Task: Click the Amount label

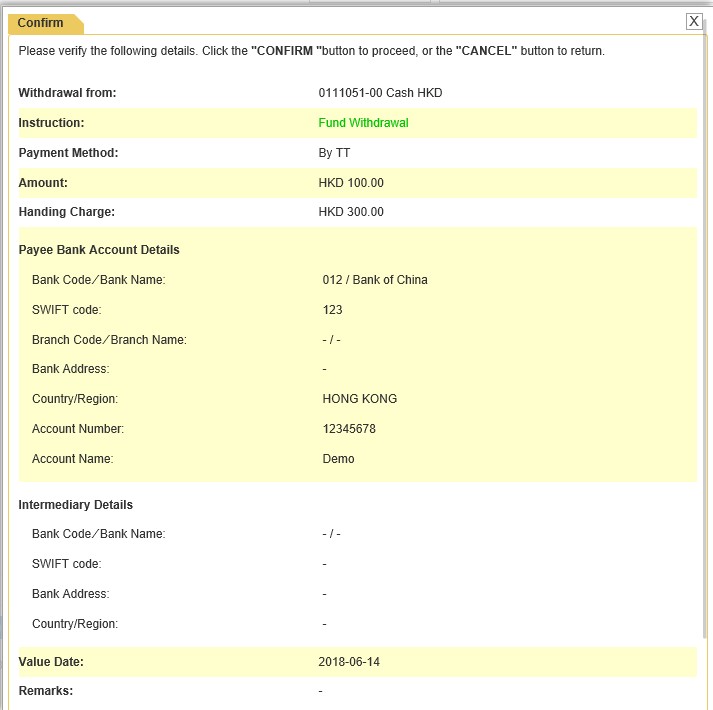Action: [43, 183]
